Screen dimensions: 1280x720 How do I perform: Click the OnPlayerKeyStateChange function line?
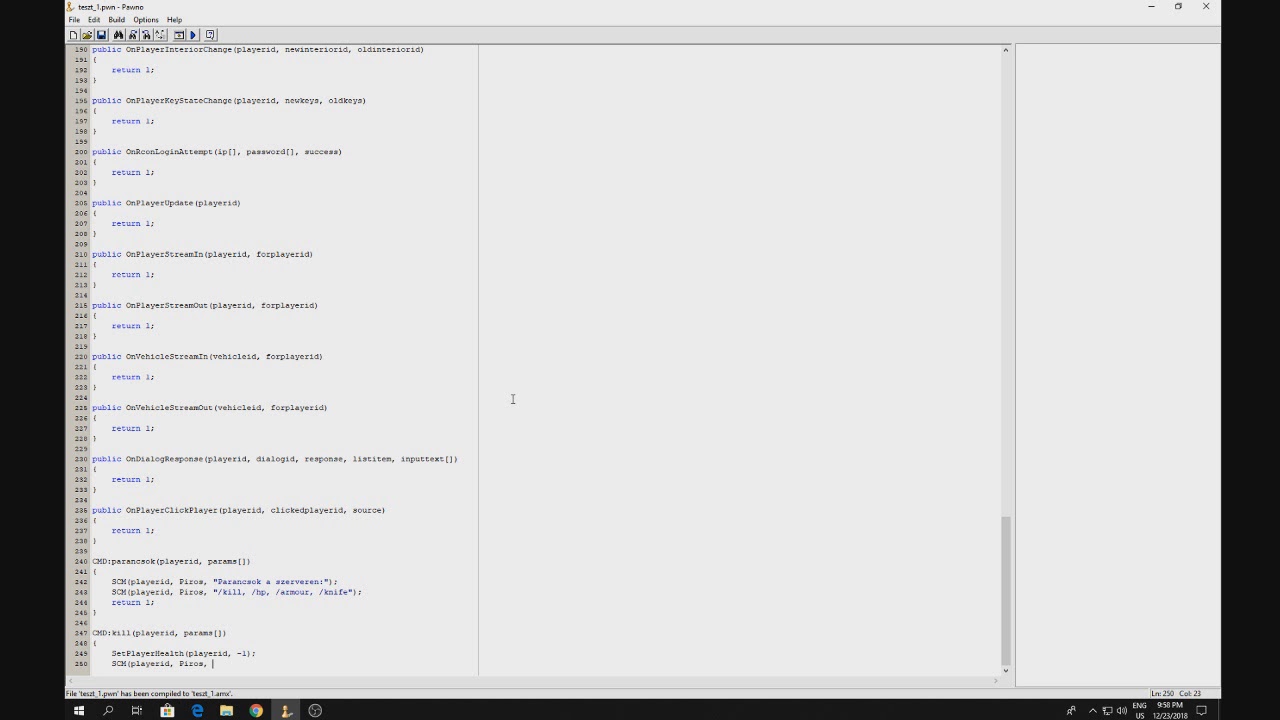229,100
